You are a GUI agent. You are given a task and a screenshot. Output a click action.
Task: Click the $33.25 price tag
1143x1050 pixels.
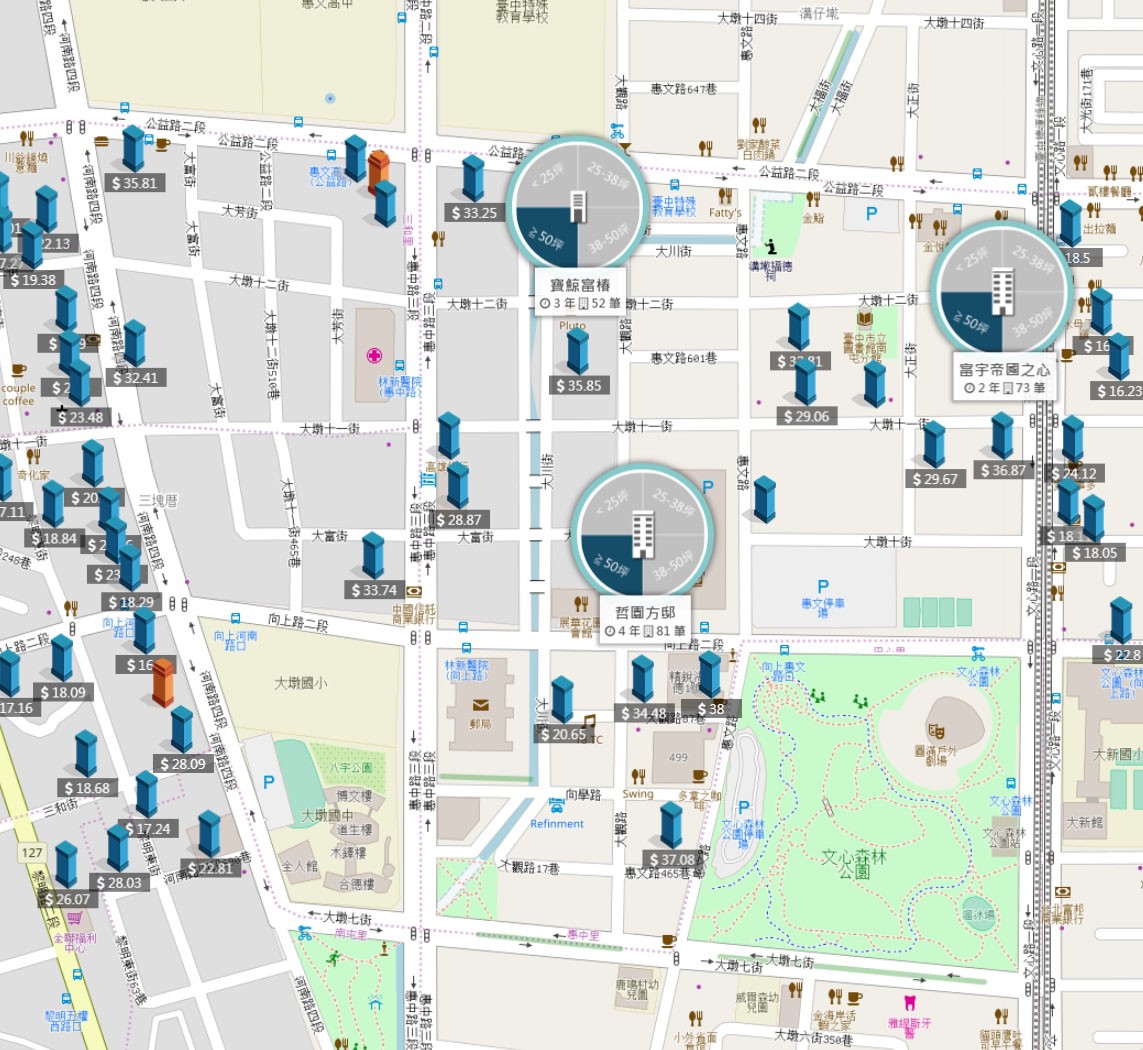coord(475,213)
